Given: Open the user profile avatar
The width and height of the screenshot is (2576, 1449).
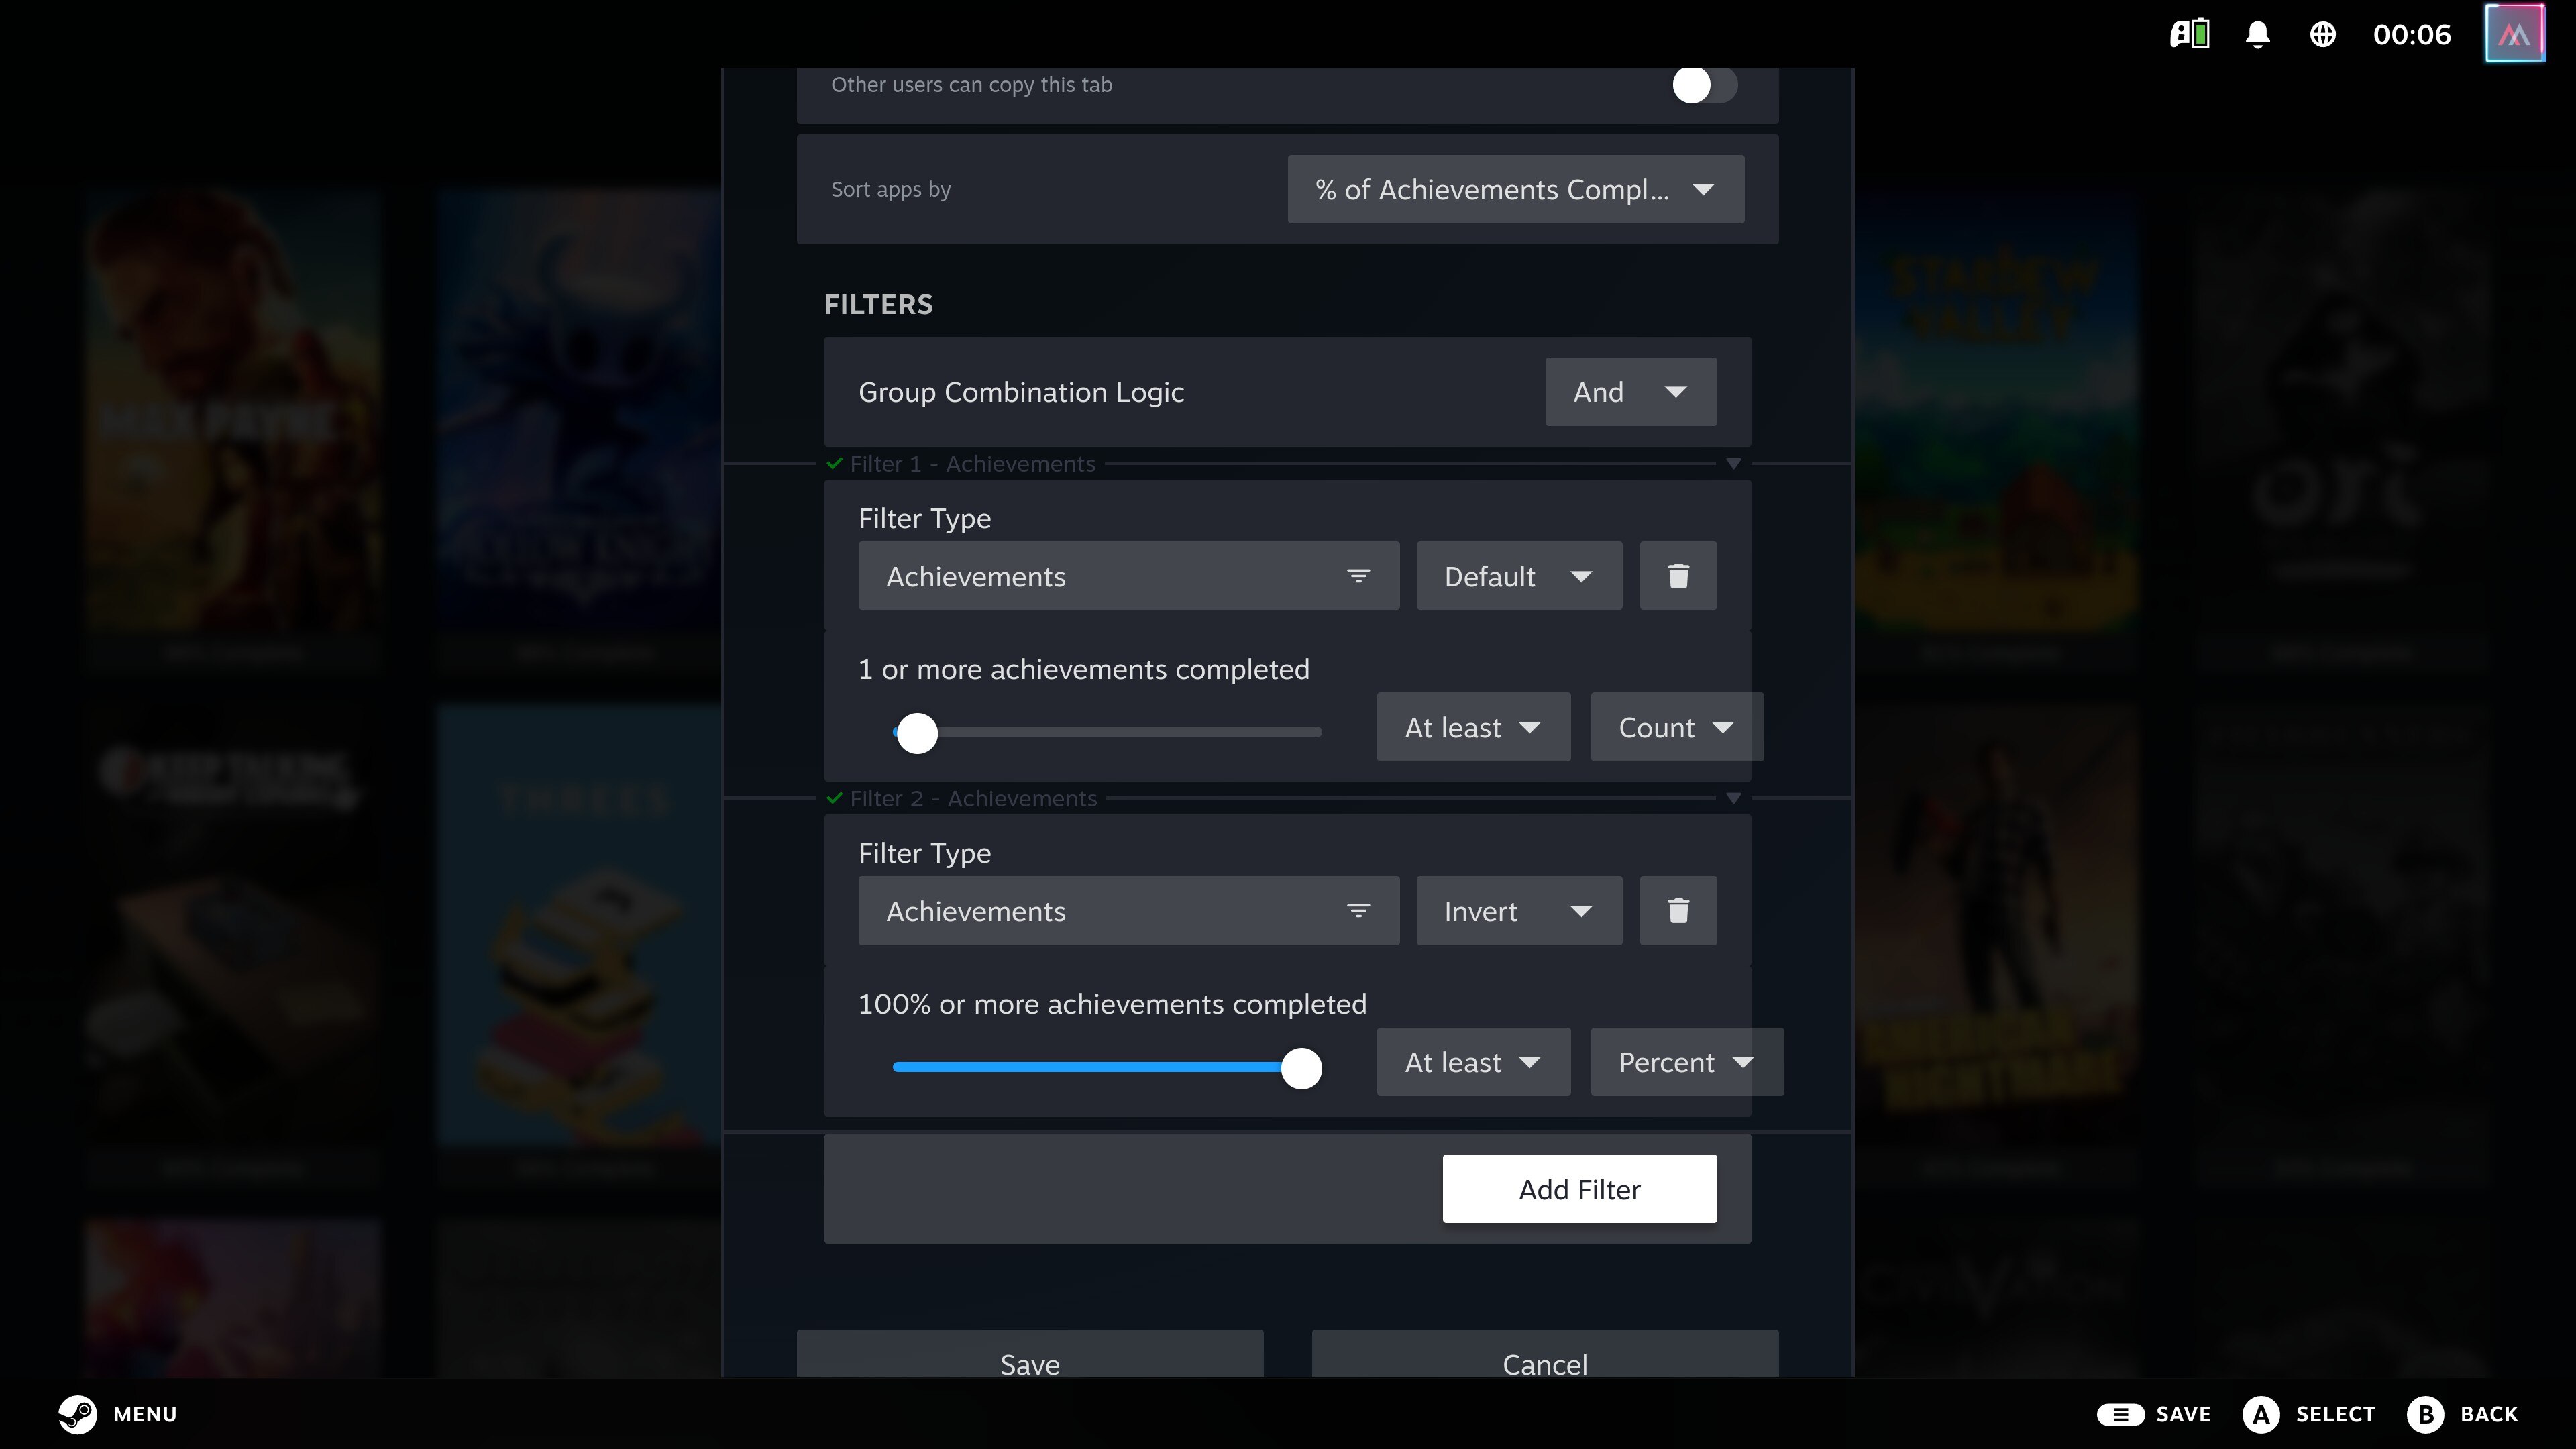Looking at the screenshot, I should pos(2514,34).
